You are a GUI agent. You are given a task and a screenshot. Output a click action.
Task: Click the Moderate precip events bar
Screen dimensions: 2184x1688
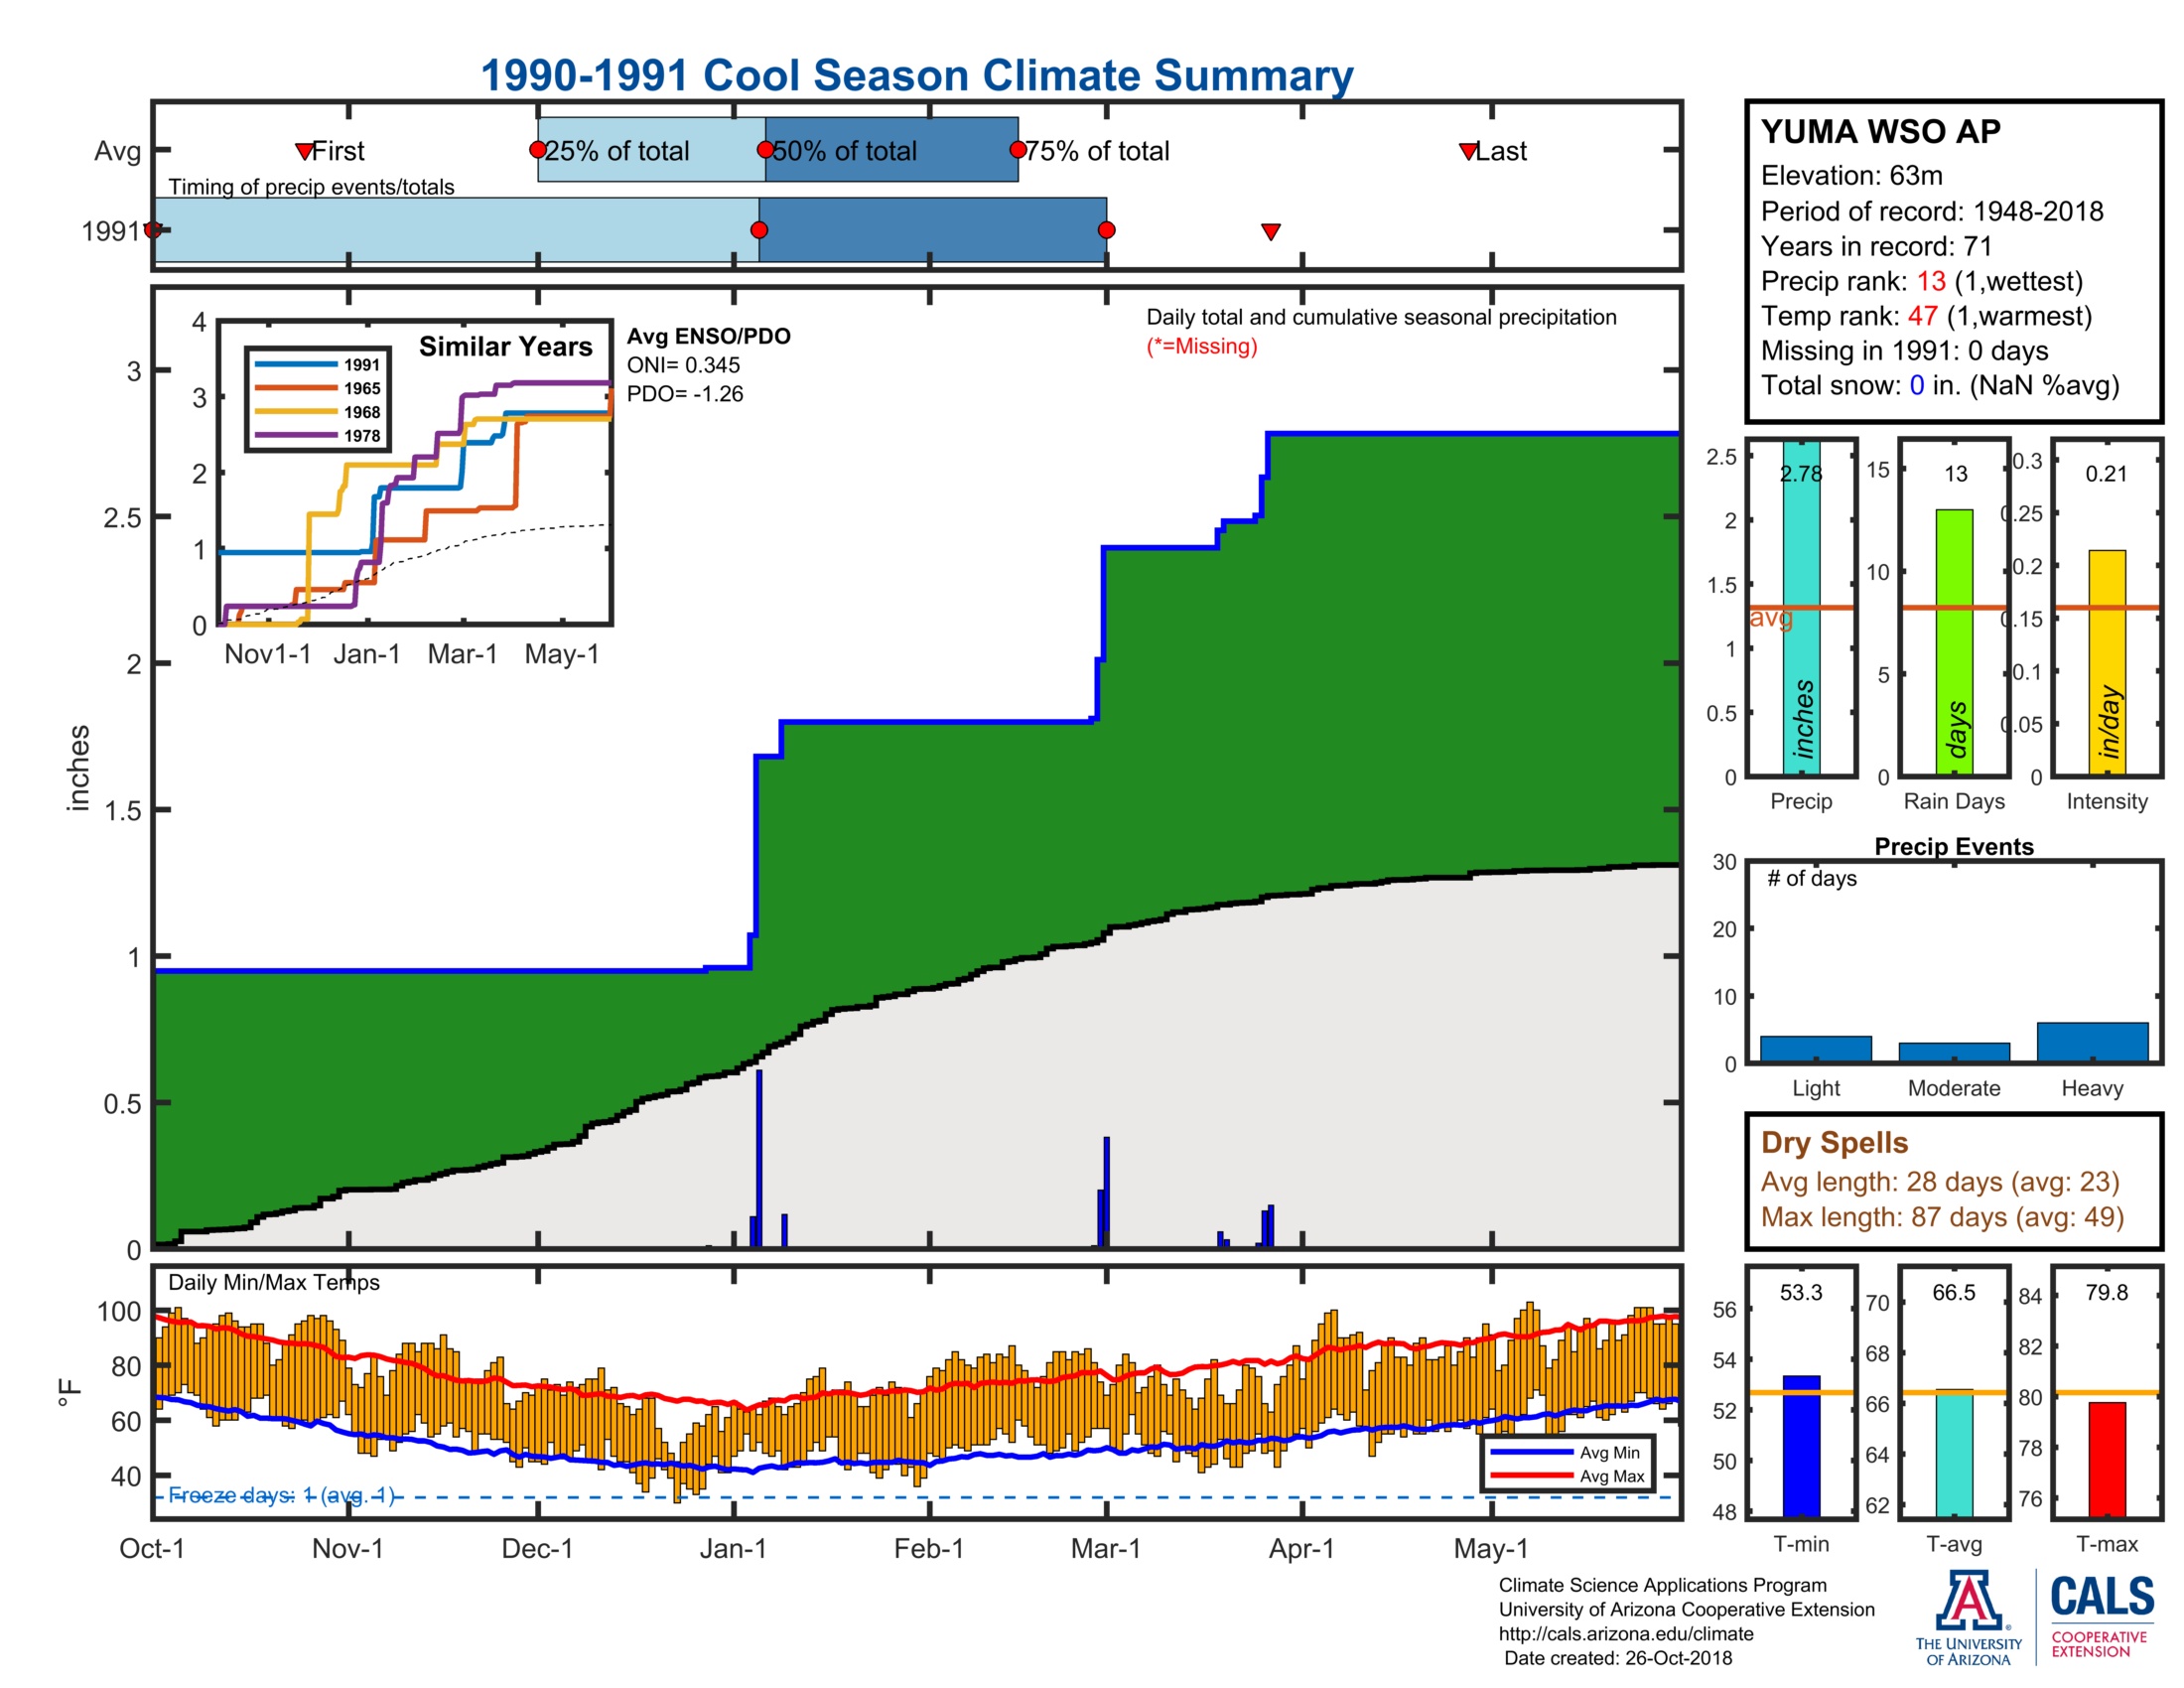coord(1954,1052)
